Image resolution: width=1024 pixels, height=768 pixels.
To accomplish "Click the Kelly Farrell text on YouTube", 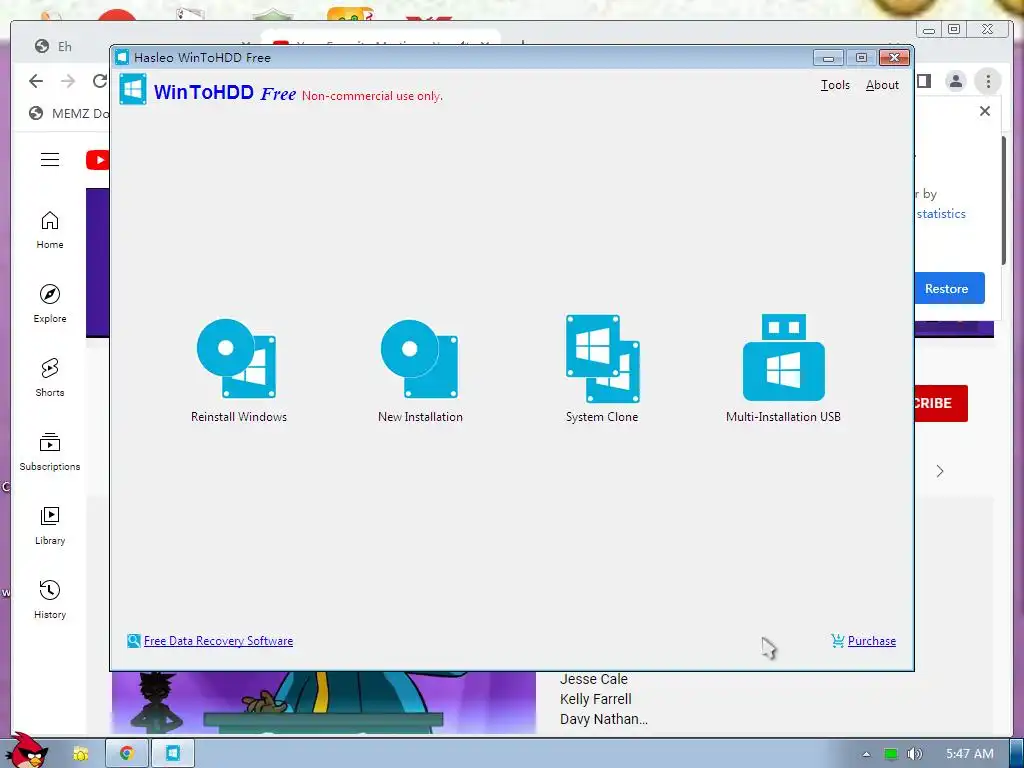I will point(596,699).
